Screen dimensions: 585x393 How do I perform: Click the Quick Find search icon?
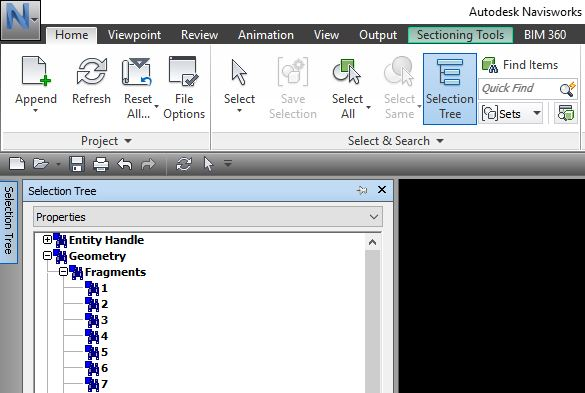(568, 89)
